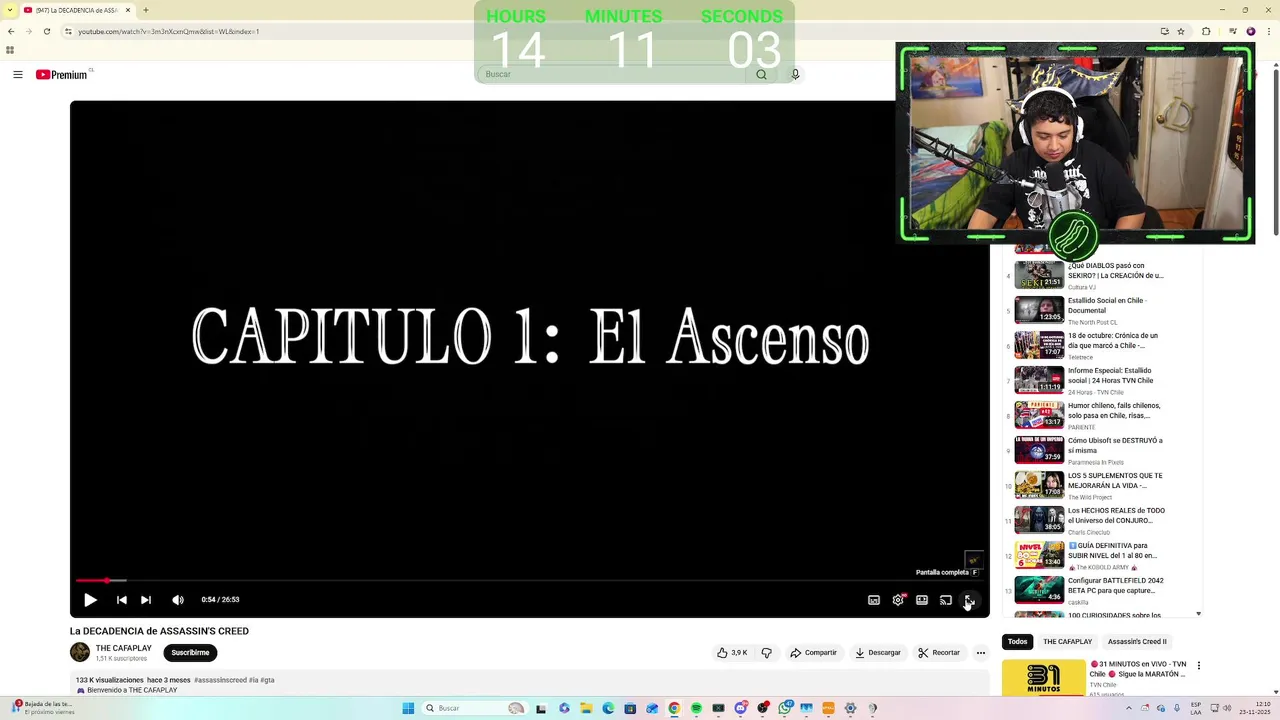This screenshot has width=1280, height=720.
Task: Clip the video with Recortar
Action: point(939,653)
